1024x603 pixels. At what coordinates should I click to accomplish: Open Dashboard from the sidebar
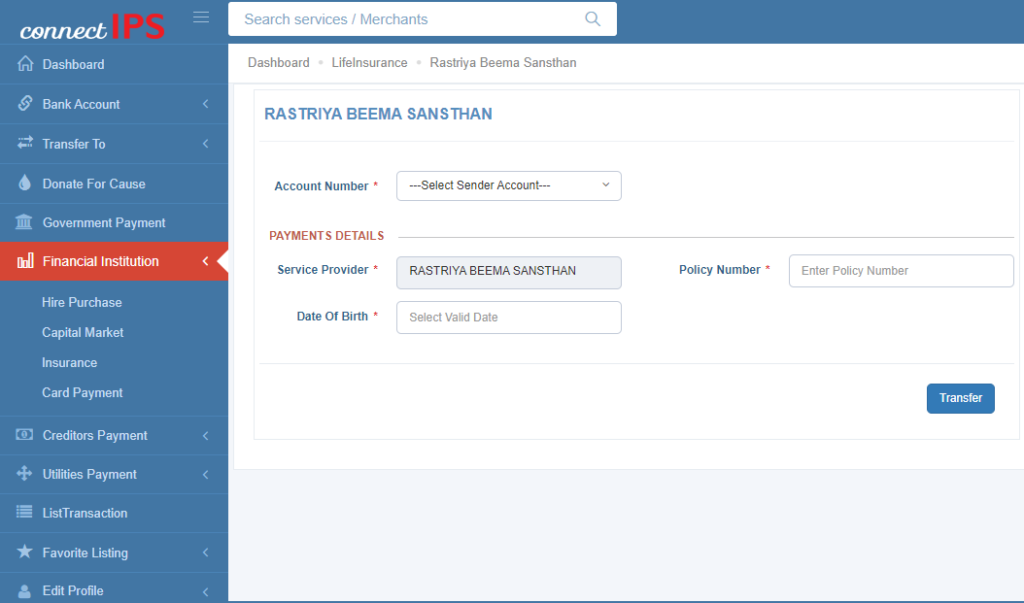pyautogui.click(x=114, y=64)
